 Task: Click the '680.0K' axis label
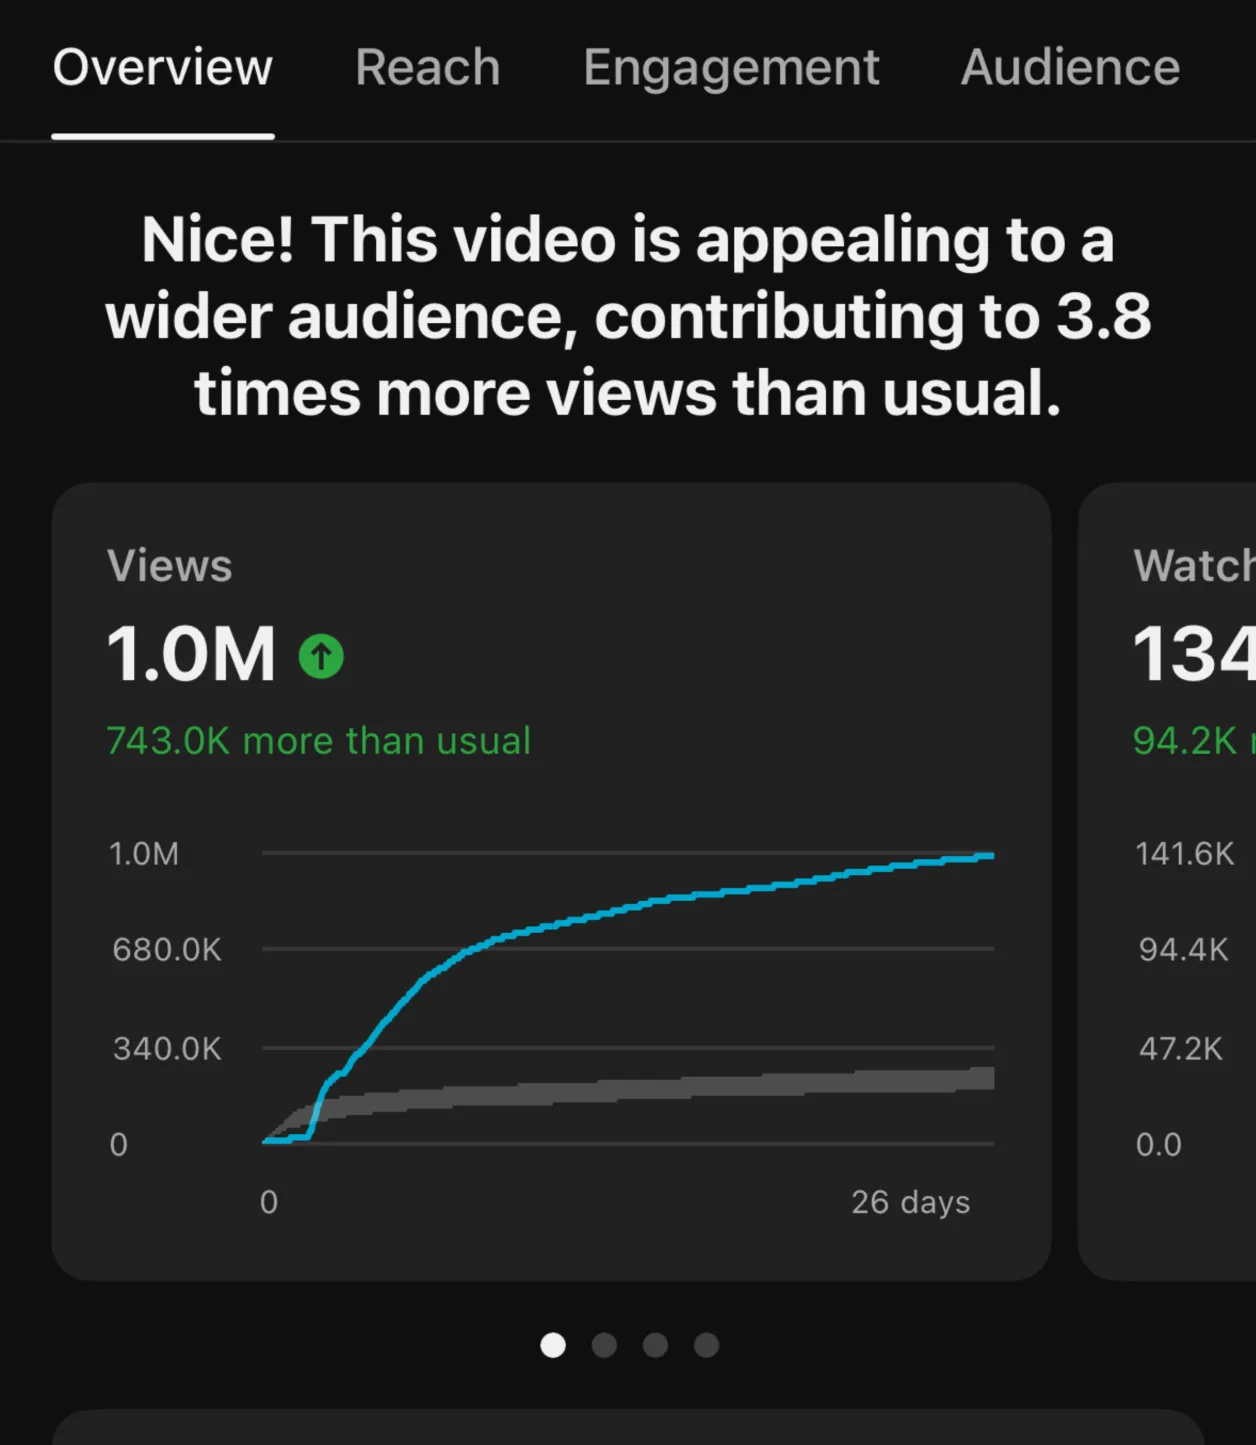pos(167,949)
